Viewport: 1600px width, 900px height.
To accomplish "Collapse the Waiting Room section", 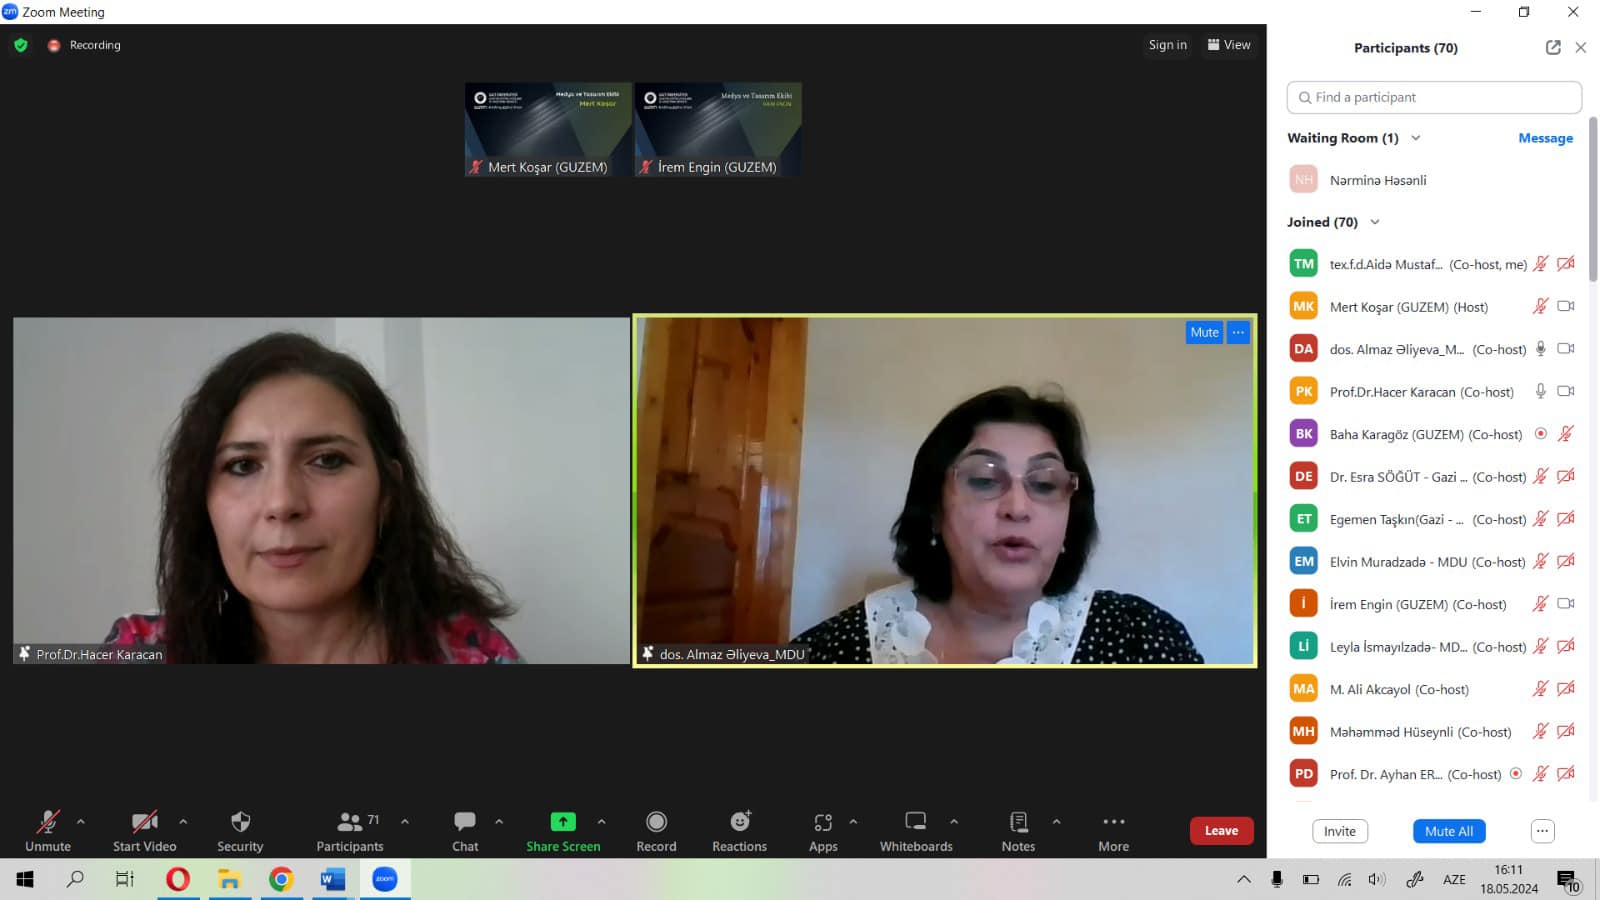I will coord(1415,138).
